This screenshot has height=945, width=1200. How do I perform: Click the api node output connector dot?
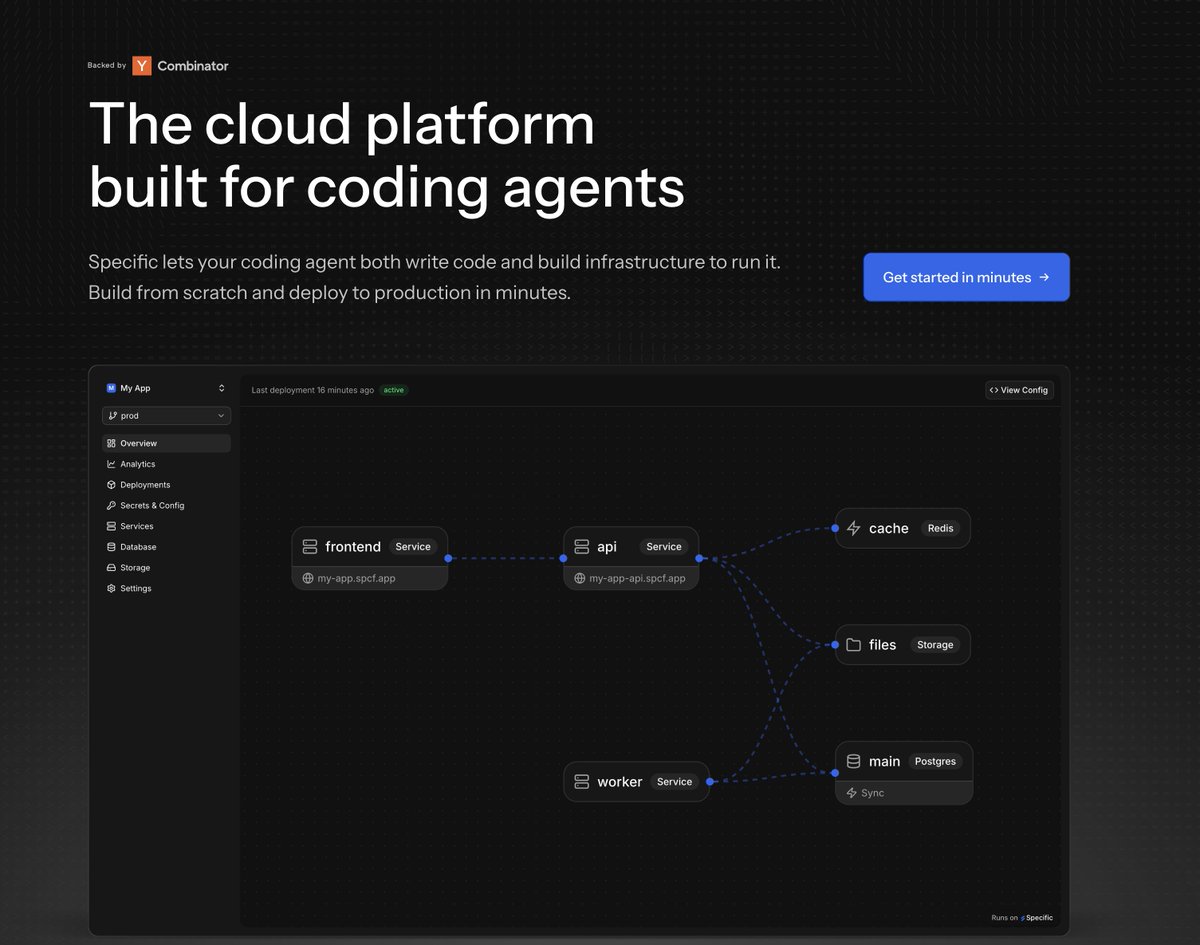pos(699,558)
